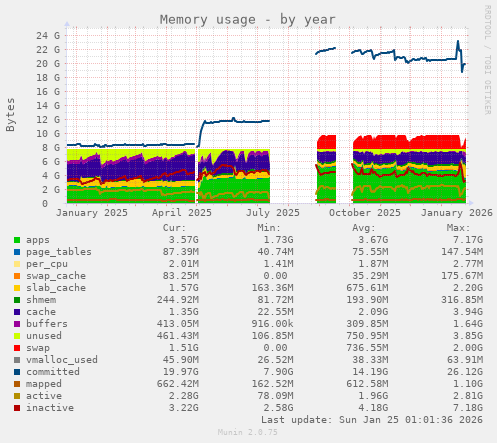Click the buffers magenta legend swatch

(17, 324)
